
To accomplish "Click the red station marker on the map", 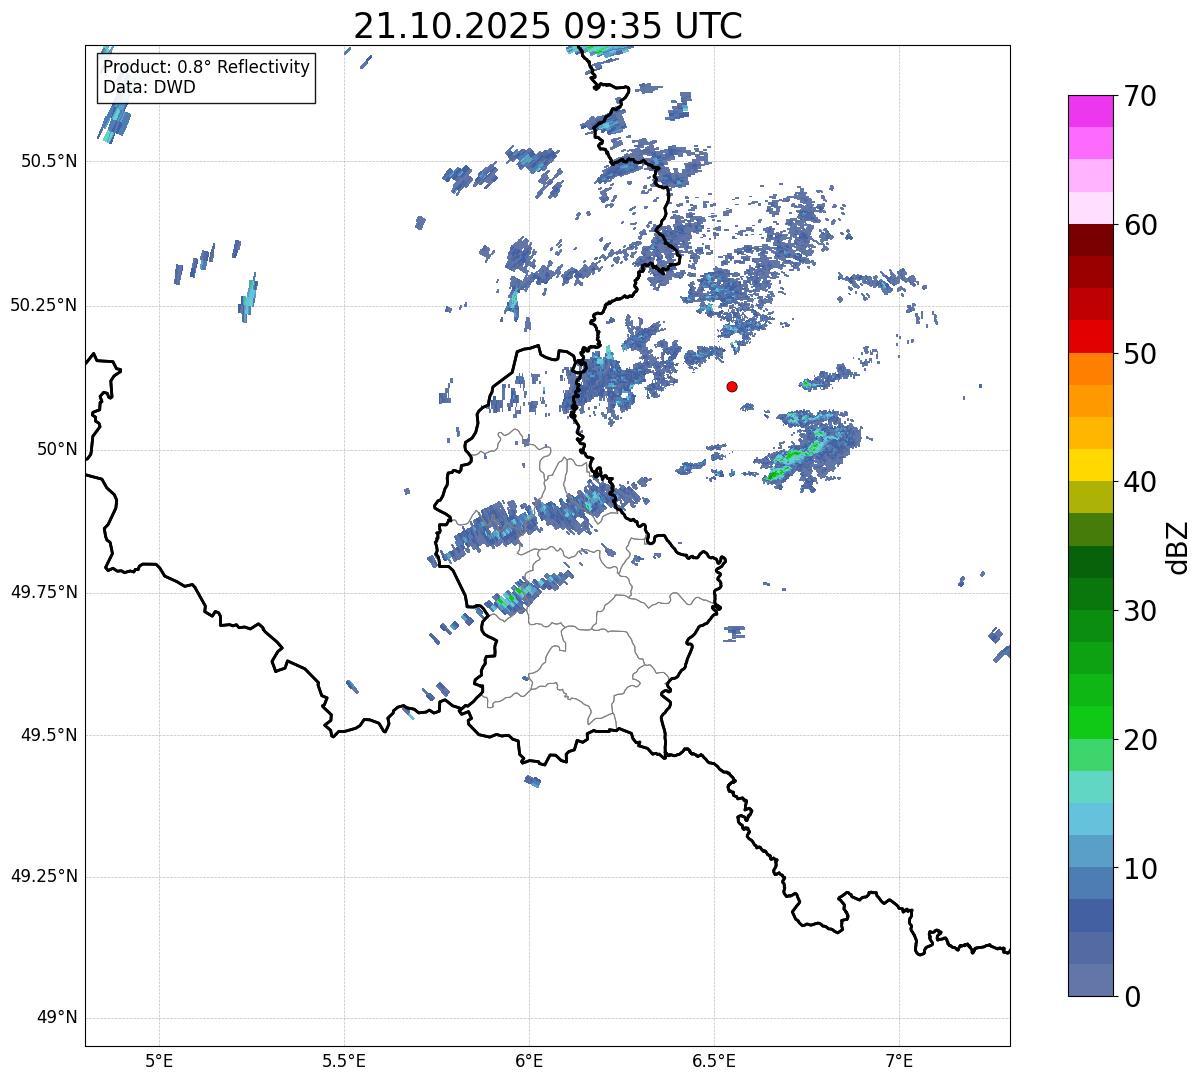I will (x=732, y=386).
